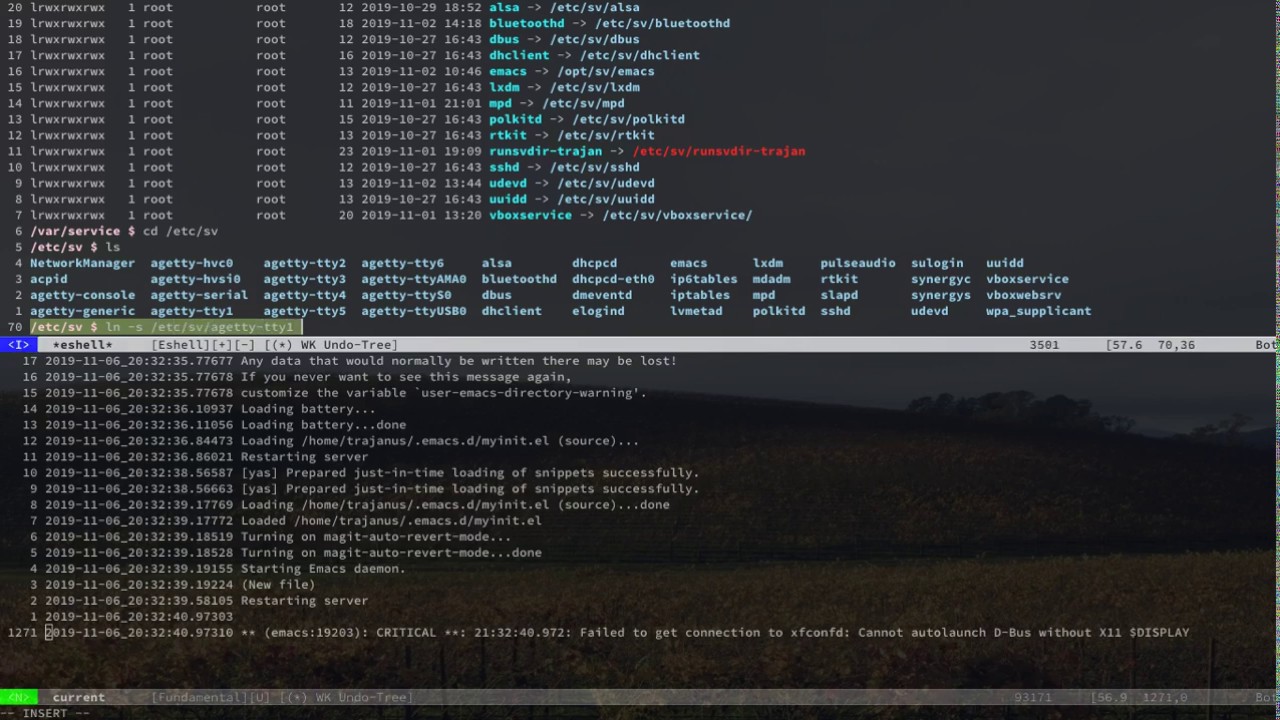Click the lxdm -> /etc/sv/lxdm entry
The height and width of the screenshot is (720, 1280).
(564, 87)
